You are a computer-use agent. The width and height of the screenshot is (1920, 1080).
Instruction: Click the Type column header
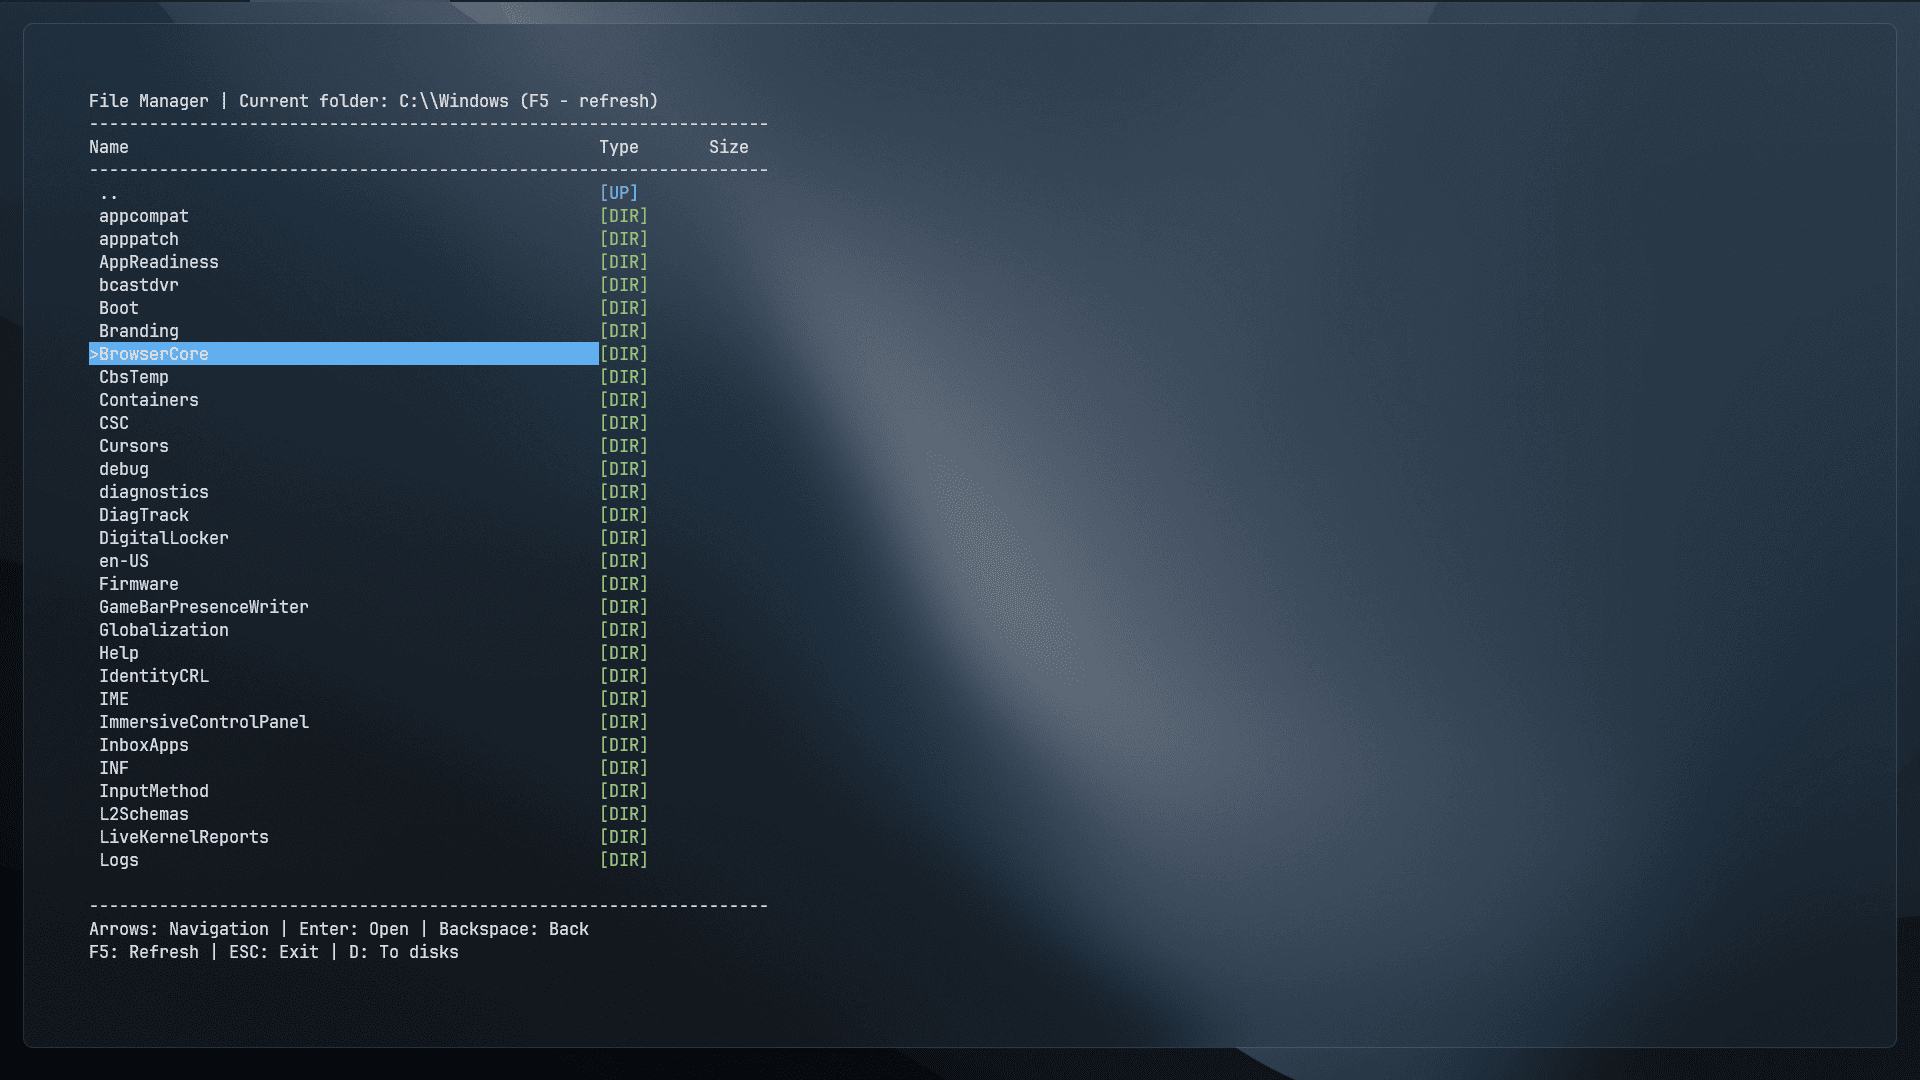(619, 147)
